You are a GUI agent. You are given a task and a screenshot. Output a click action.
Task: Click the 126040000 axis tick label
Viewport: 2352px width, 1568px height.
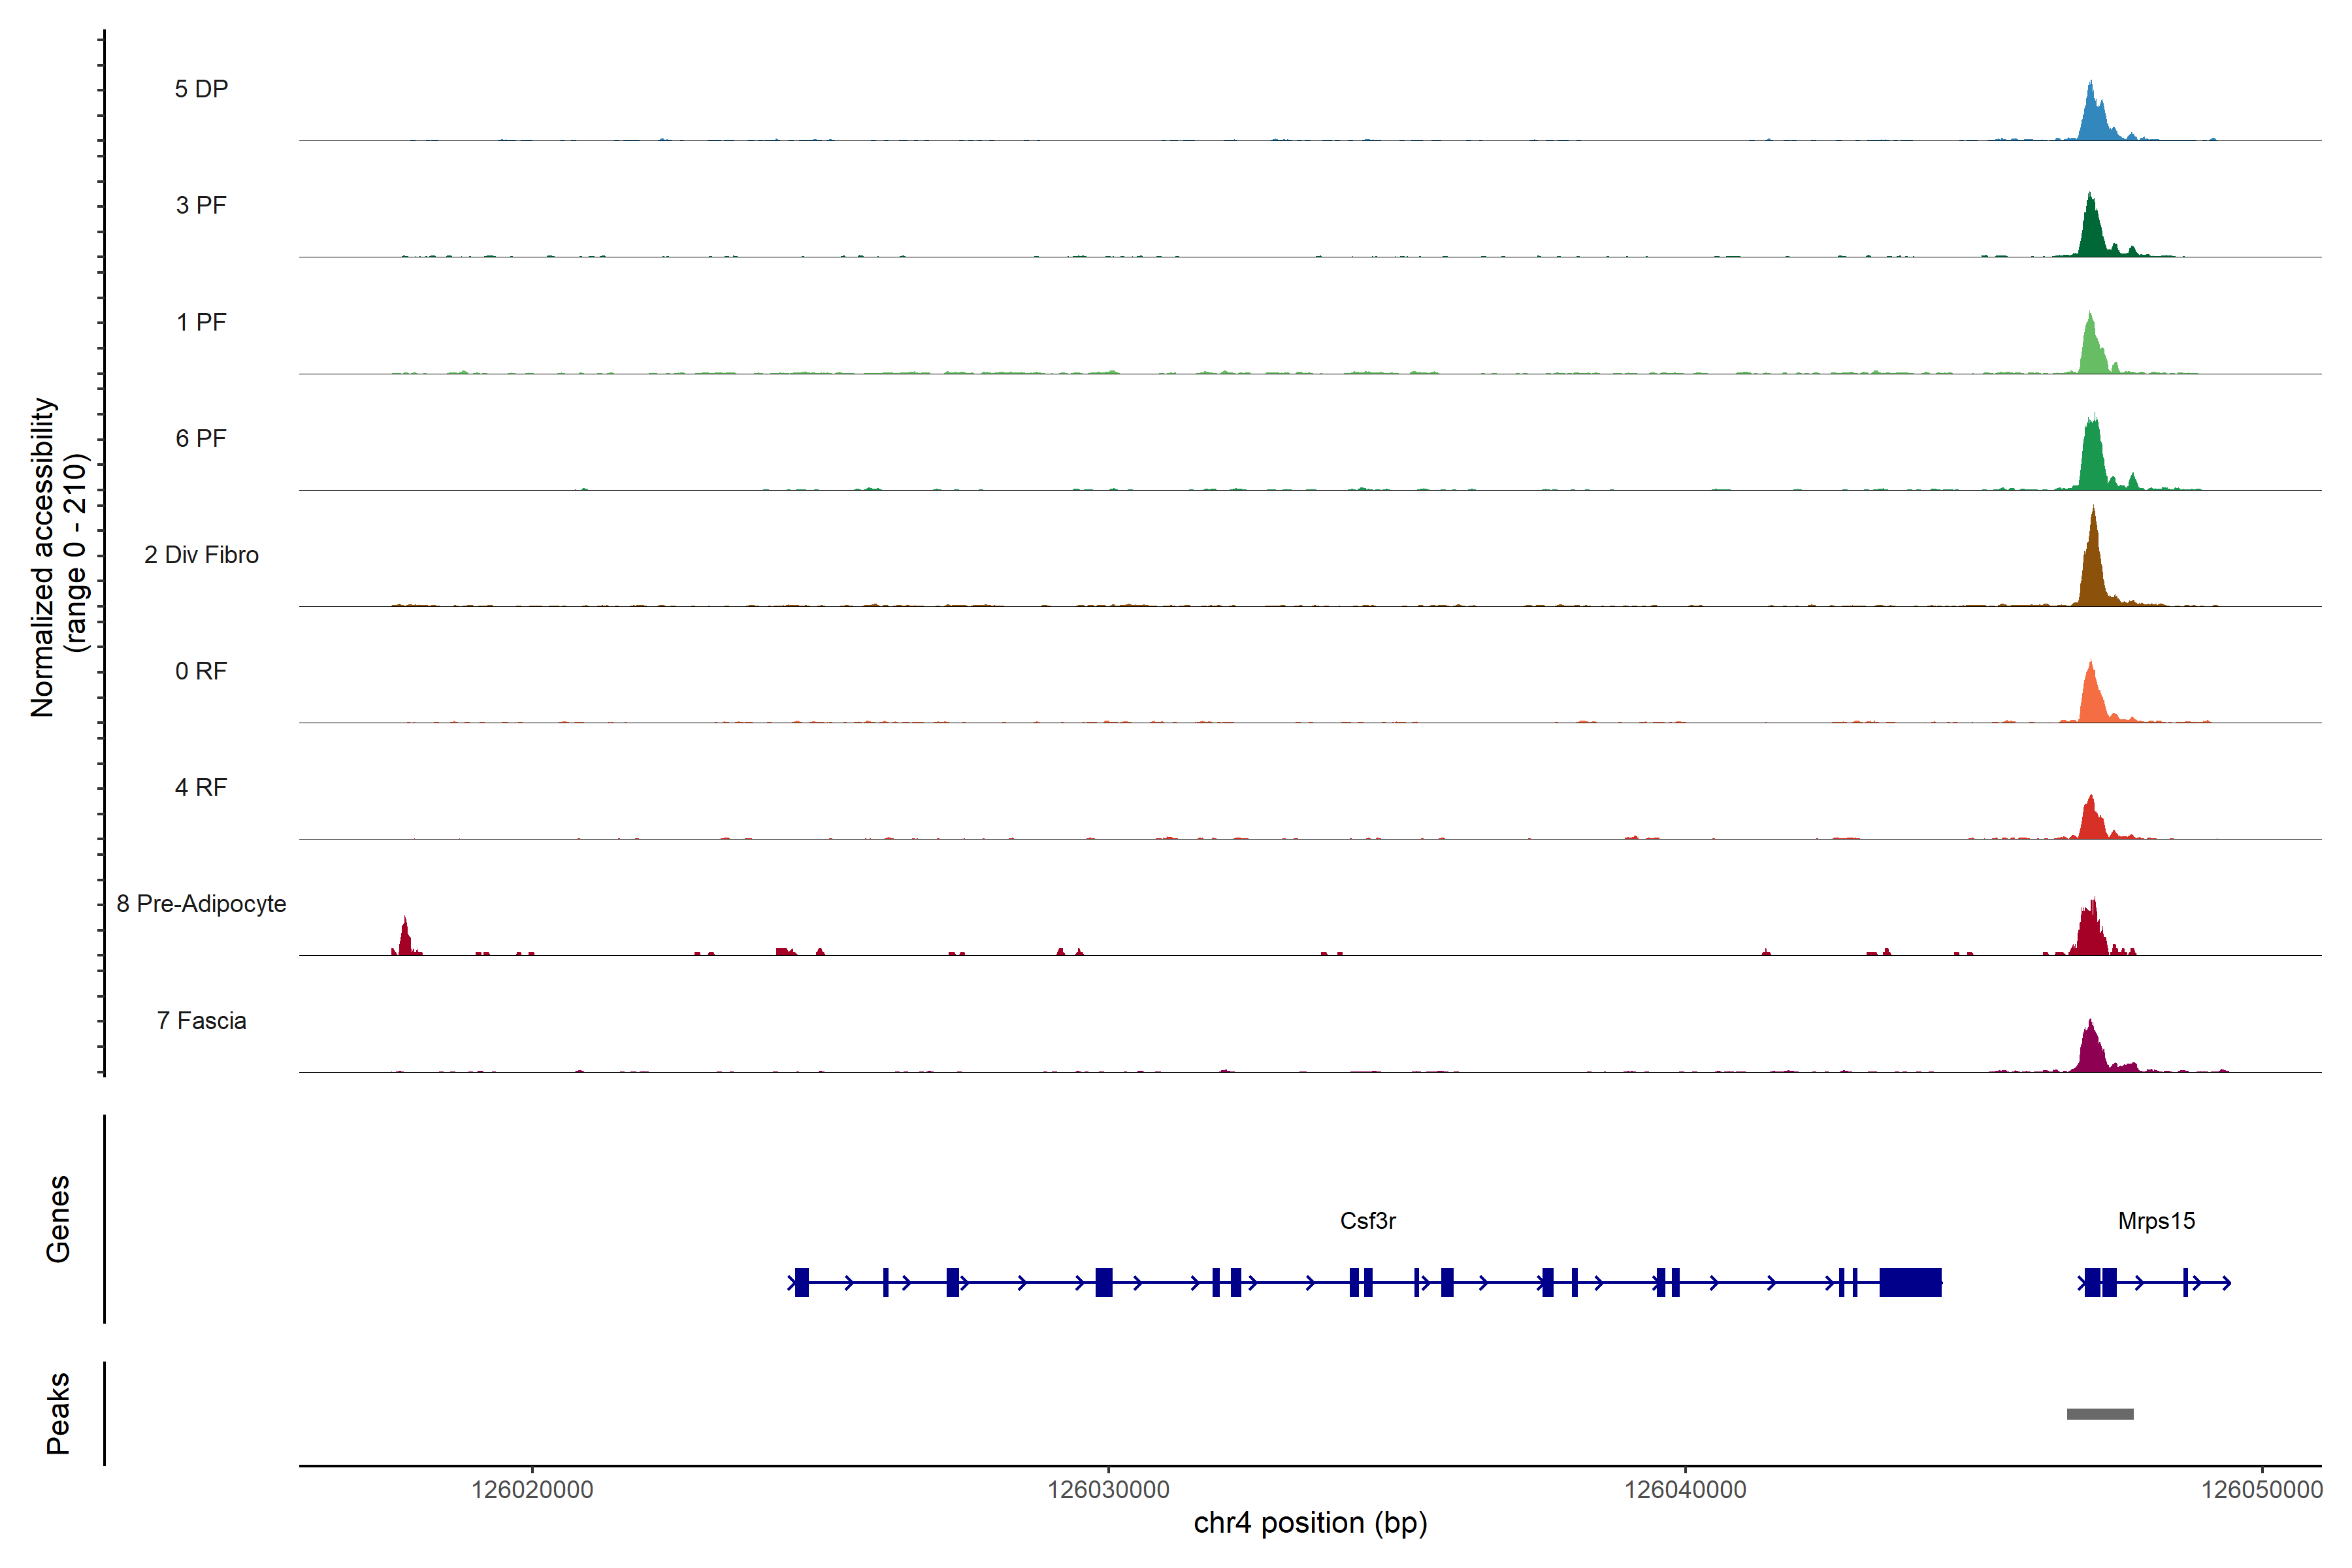point(1685,1489)
